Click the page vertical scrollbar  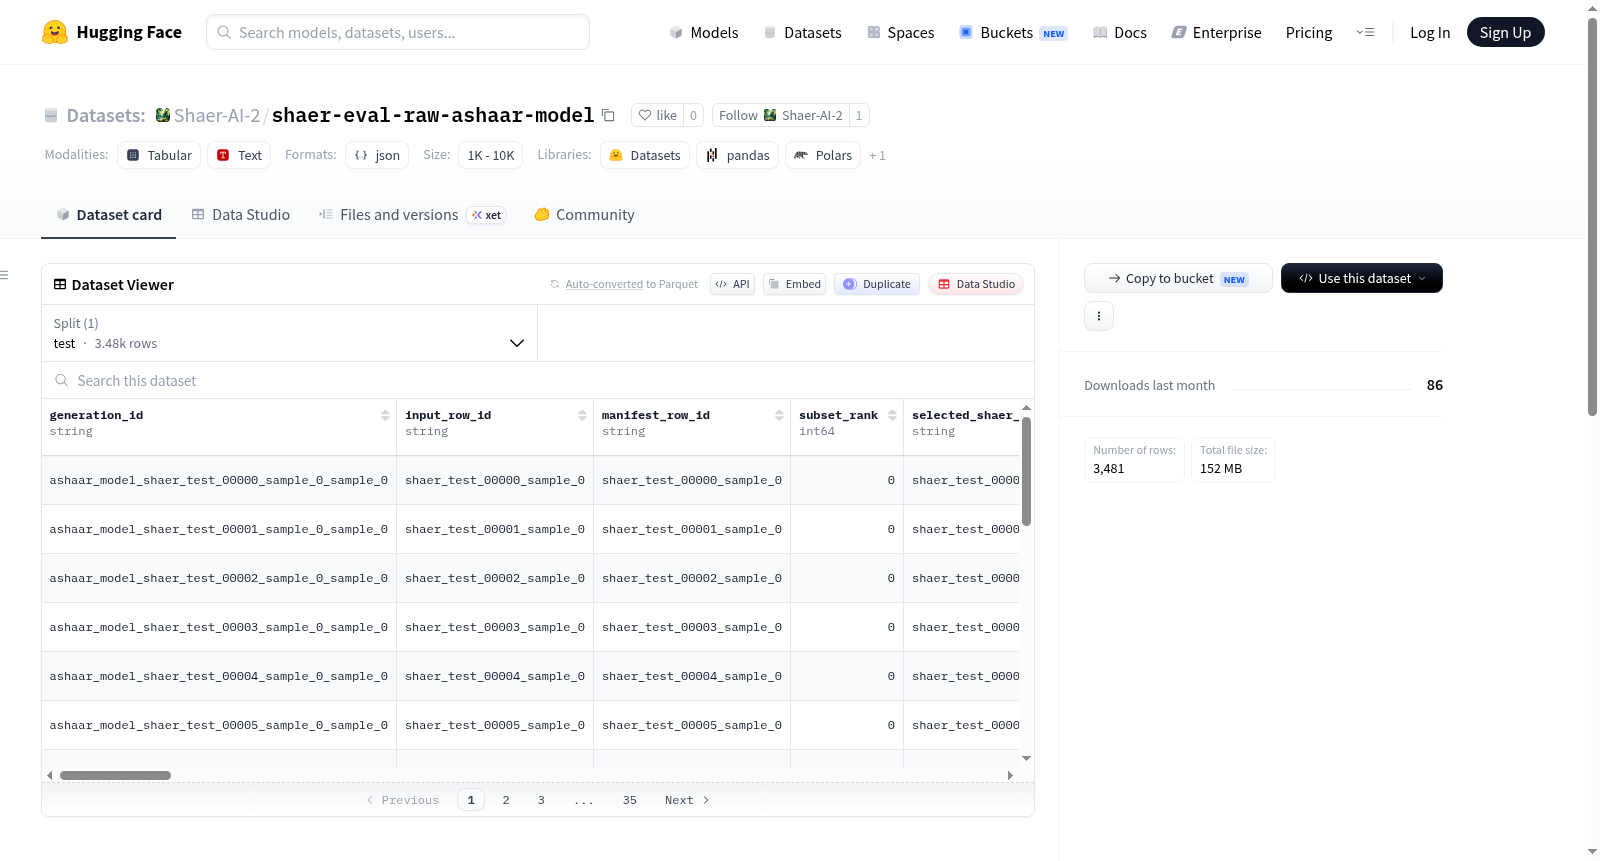click(1592, 216)
